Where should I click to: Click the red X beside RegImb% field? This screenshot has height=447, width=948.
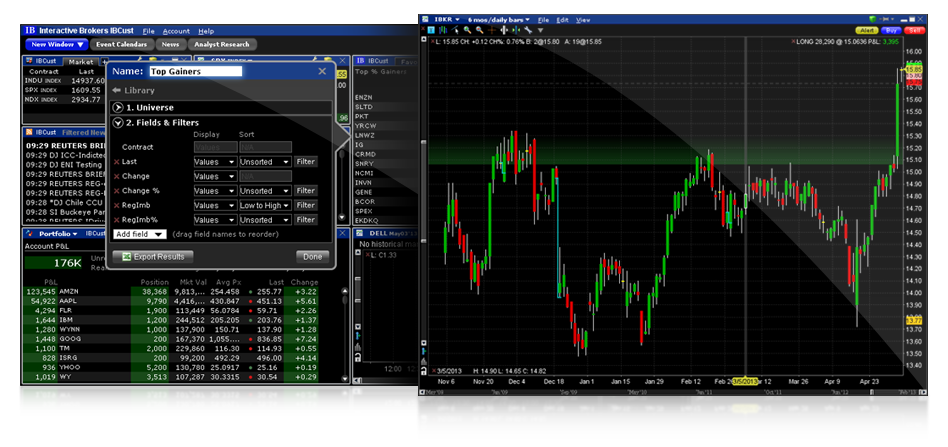click(116, 219)
